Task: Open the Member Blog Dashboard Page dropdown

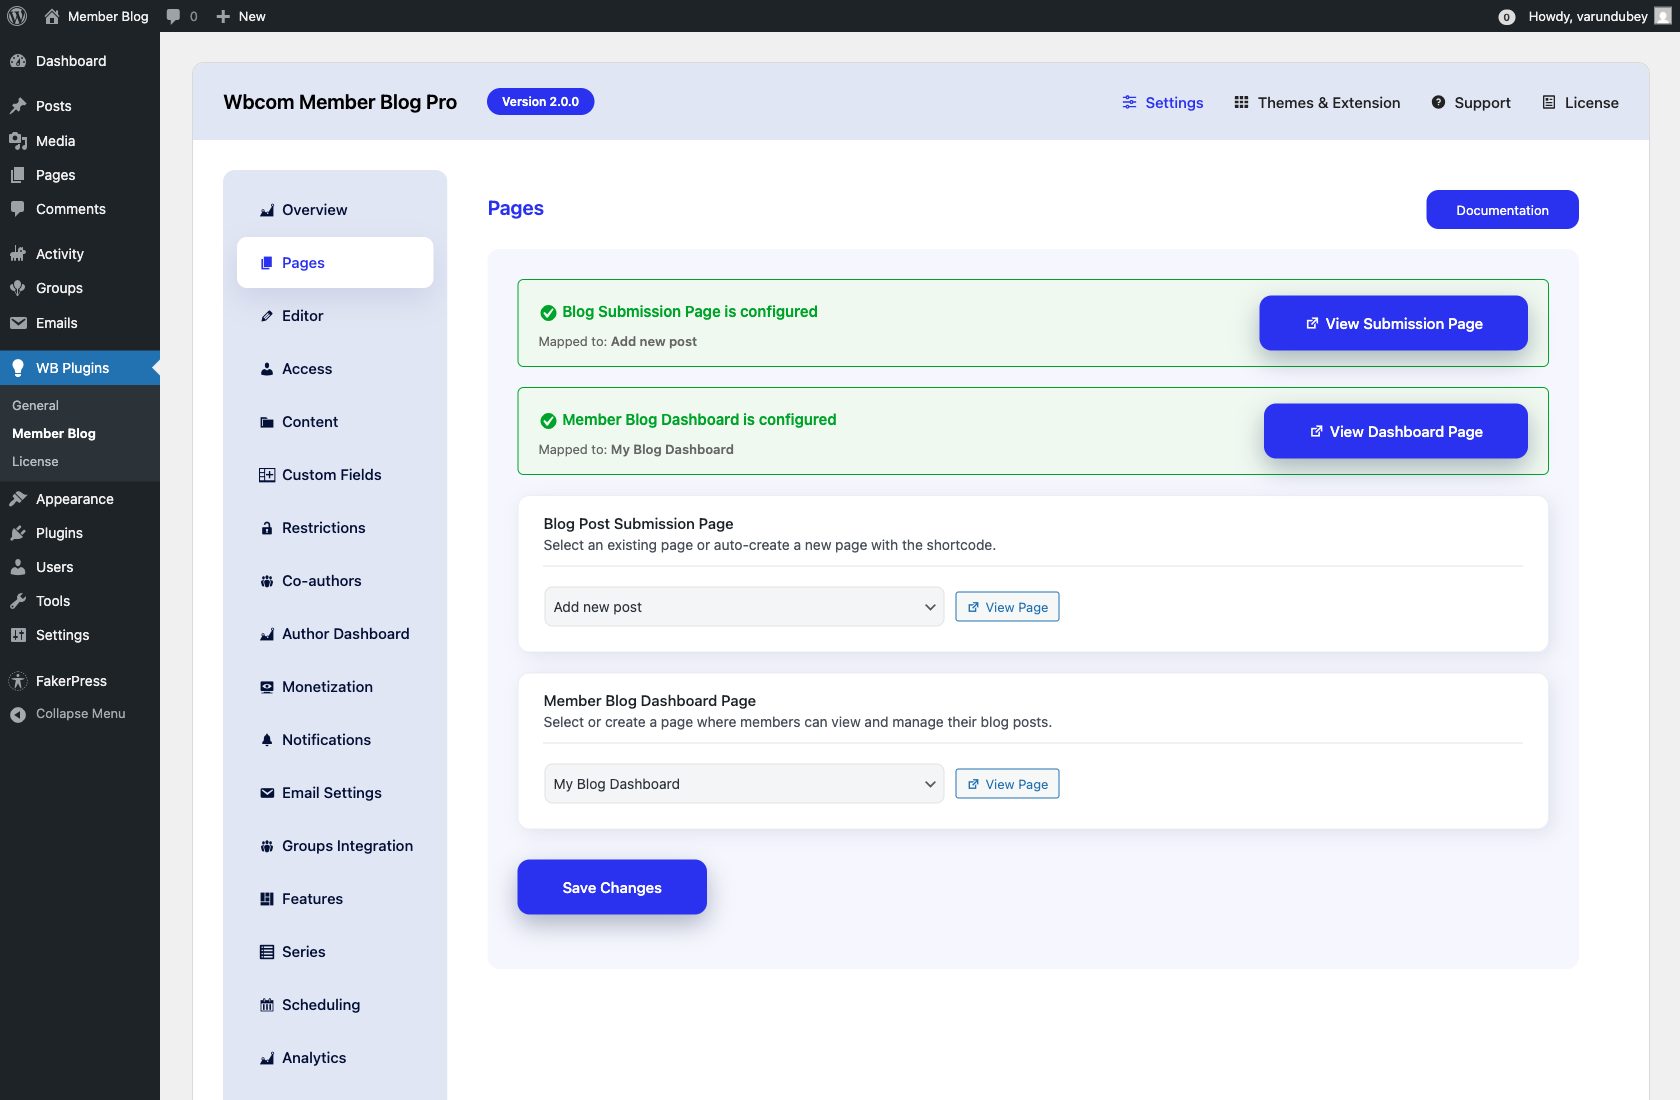Action: [743, 783]
